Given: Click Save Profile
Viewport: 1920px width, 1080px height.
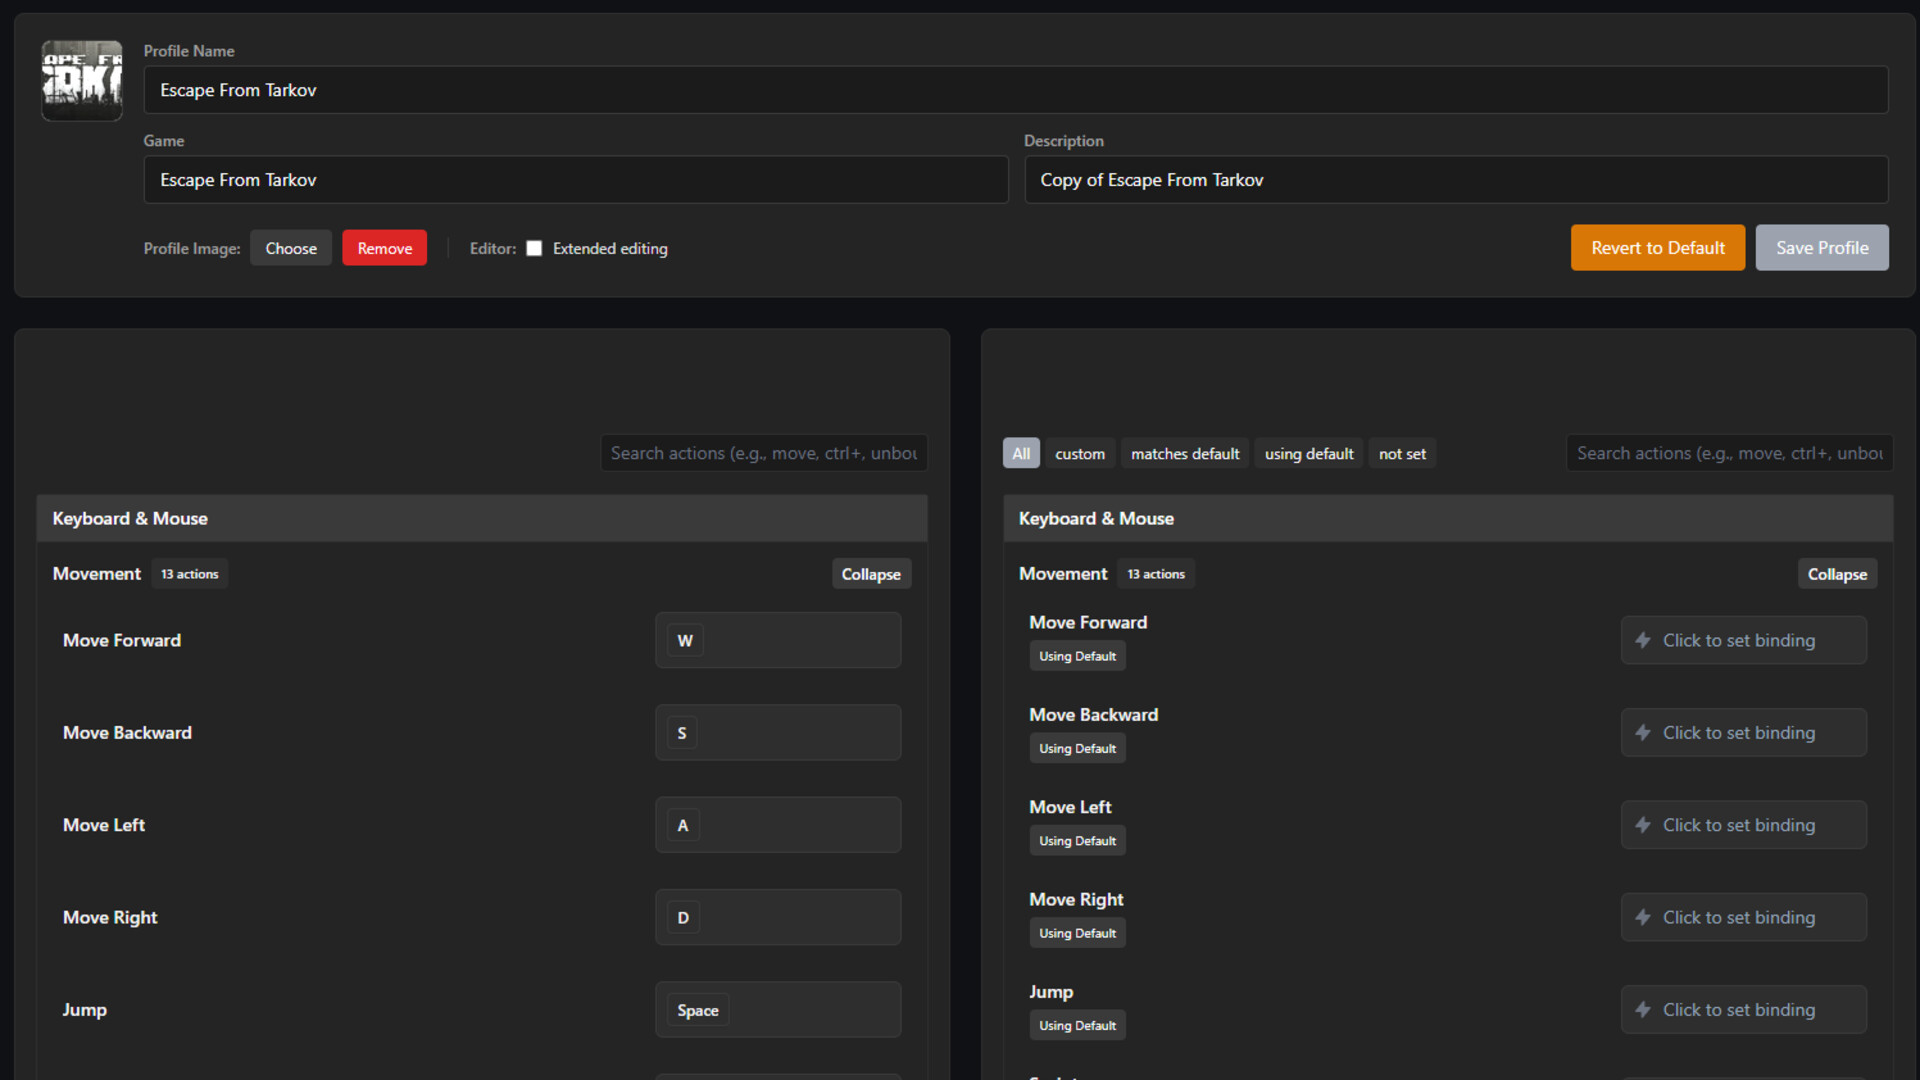Looking at the screenshot, I should point(1822,247).
